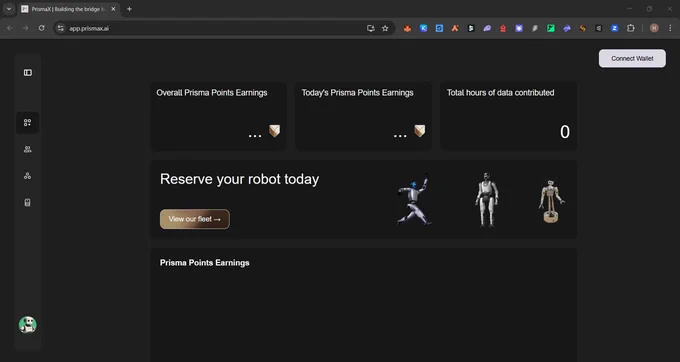Click the Prisma badge icon in the Overall earnings card

coord(275,131)
